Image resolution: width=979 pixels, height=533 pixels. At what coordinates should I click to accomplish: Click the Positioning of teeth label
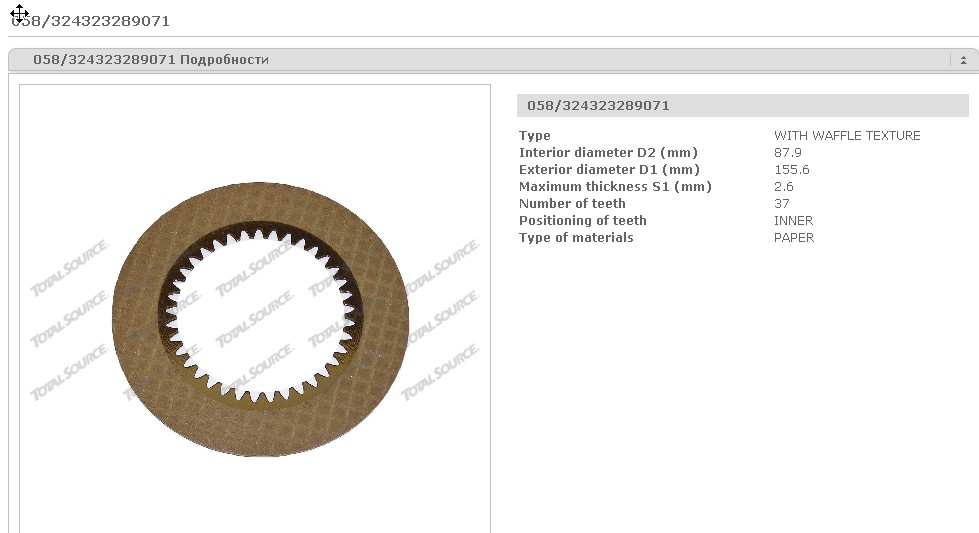tap(582, 221)
